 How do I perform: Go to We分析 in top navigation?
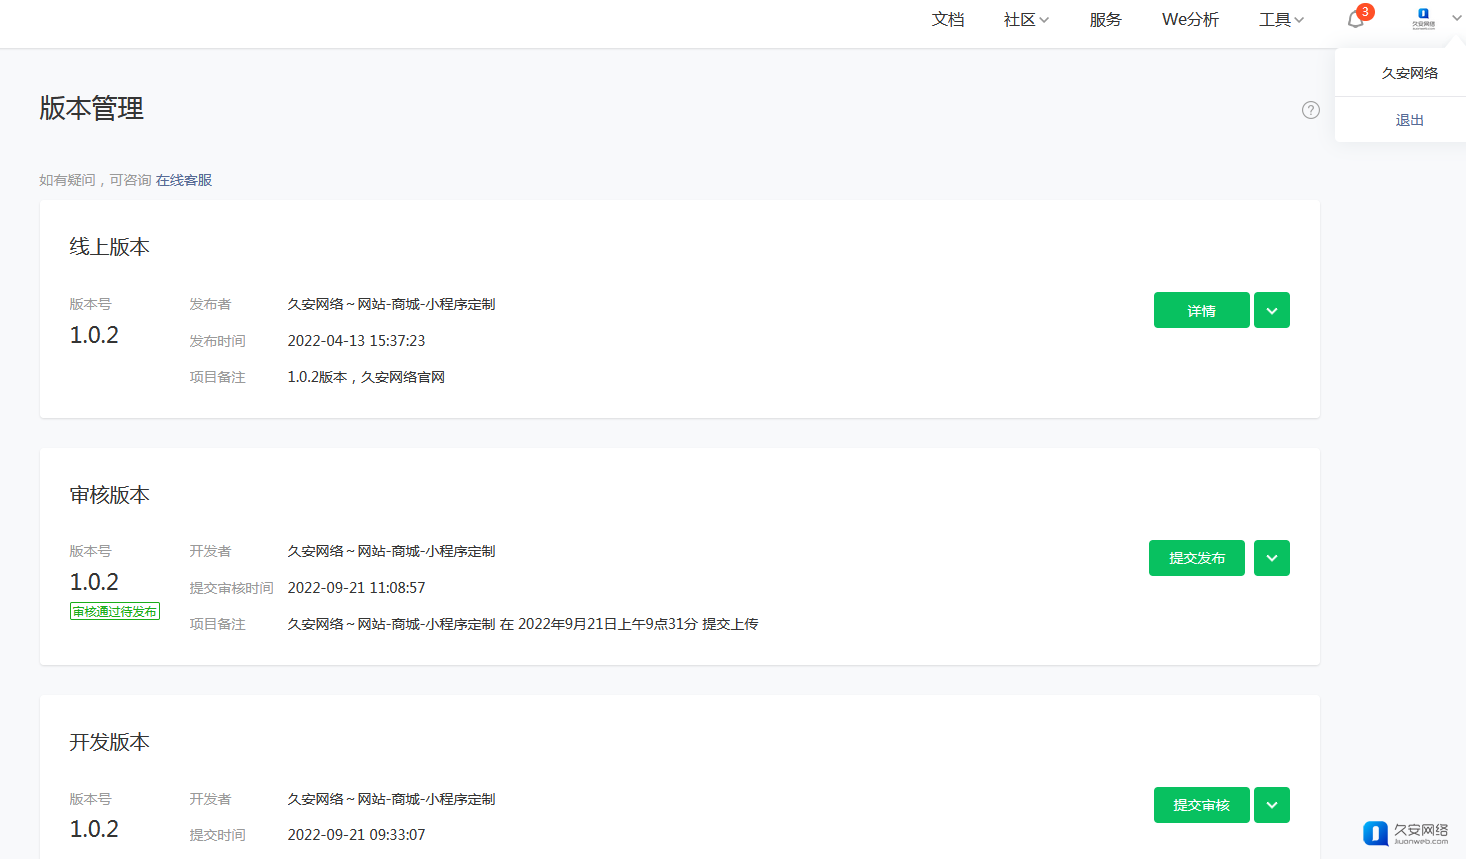pyautogui.click(x=1190, y=20)
